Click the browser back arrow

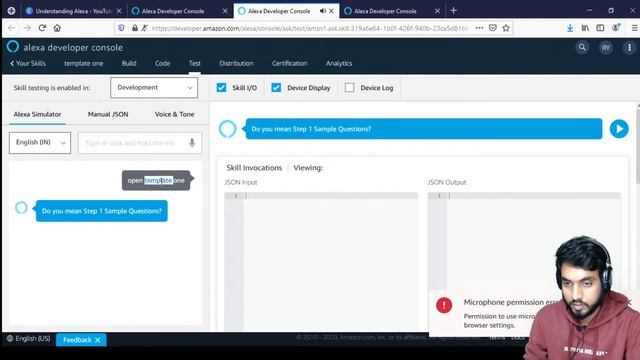[11, 28]
